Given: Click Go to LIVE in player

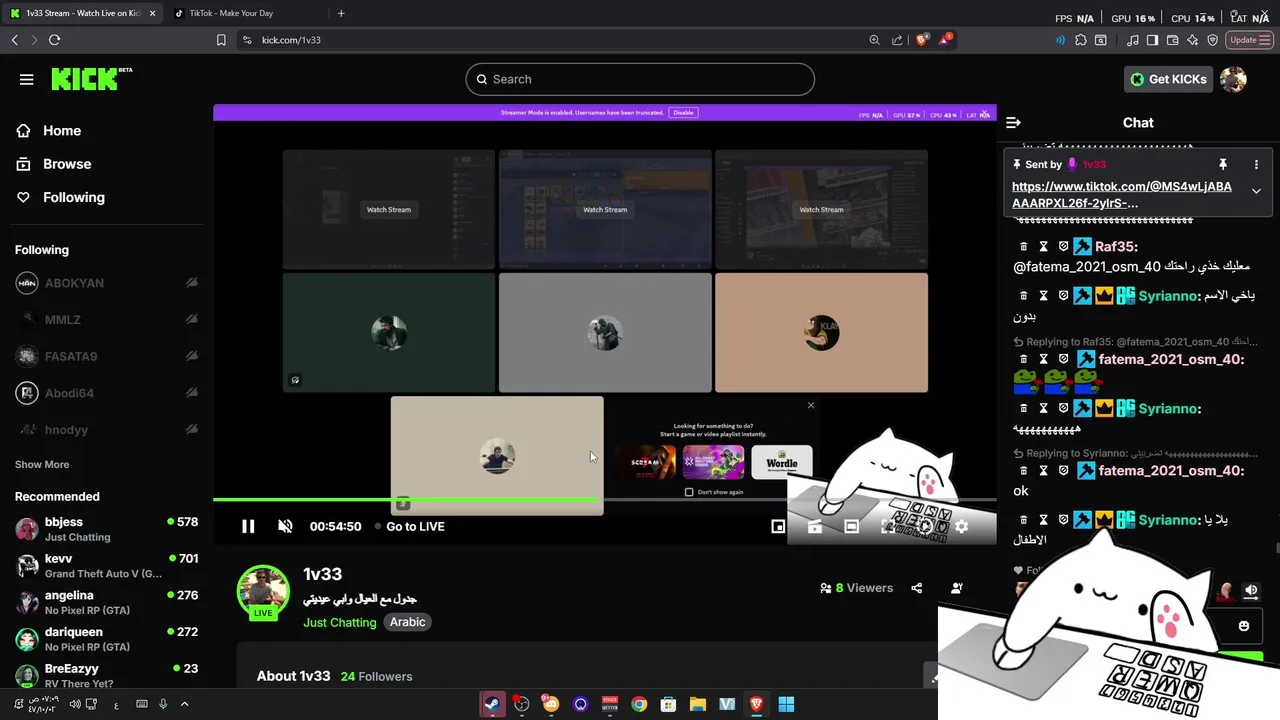Looking at the screenshot, I should tap(409, 526).
